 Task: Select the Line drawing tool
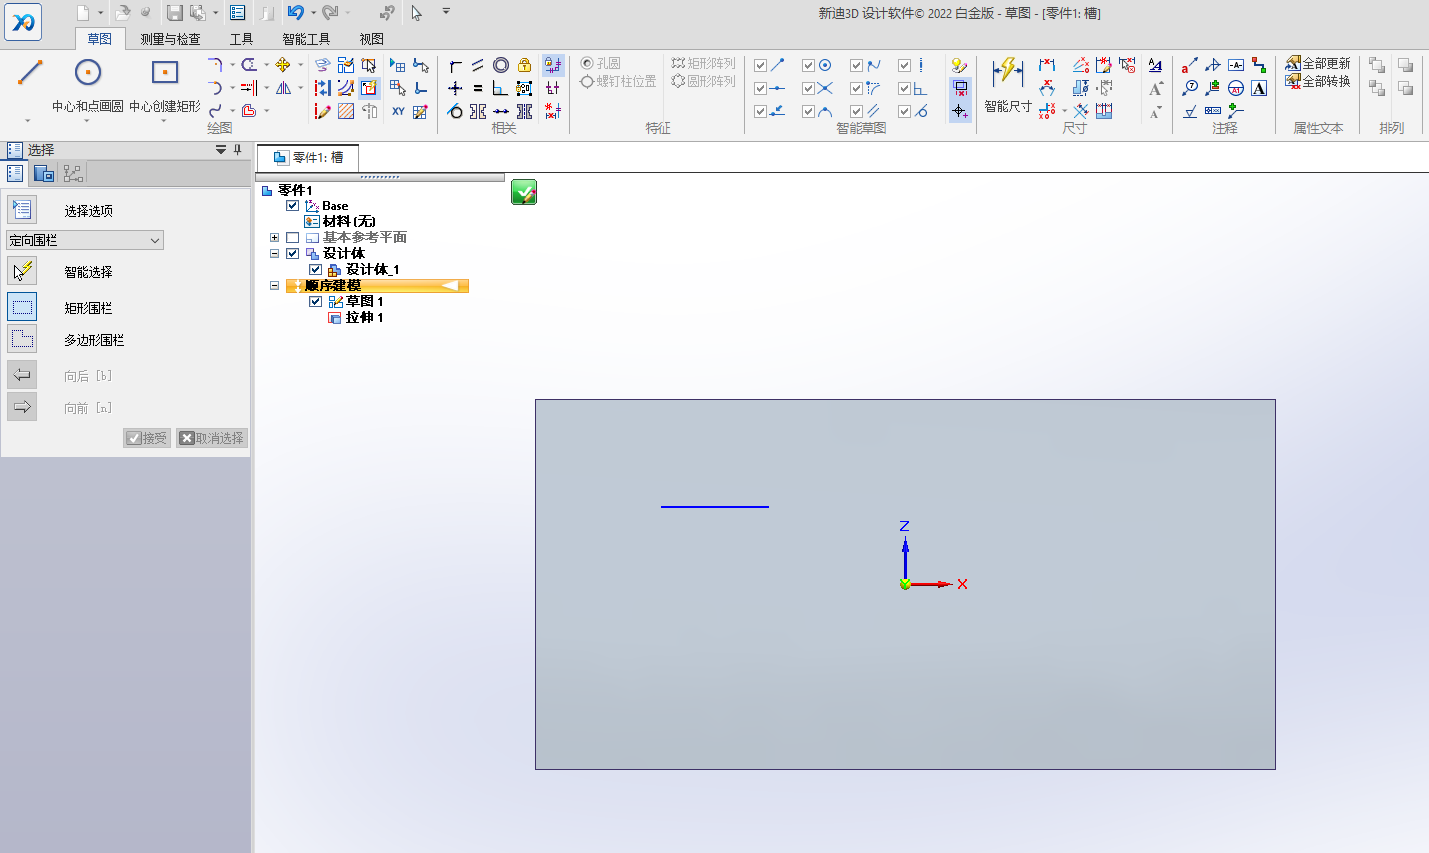click(x=30, y=73)
